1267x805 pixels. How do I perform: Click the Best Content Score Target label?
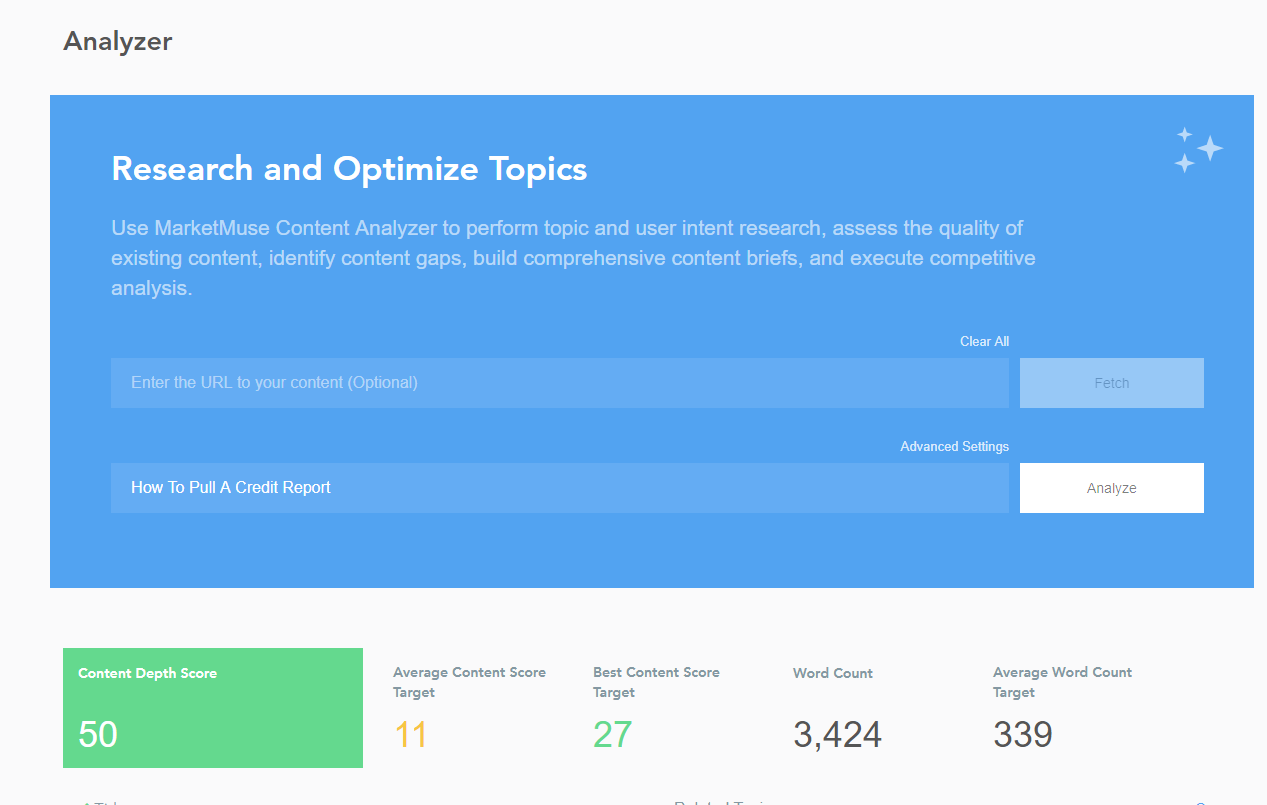656,682
